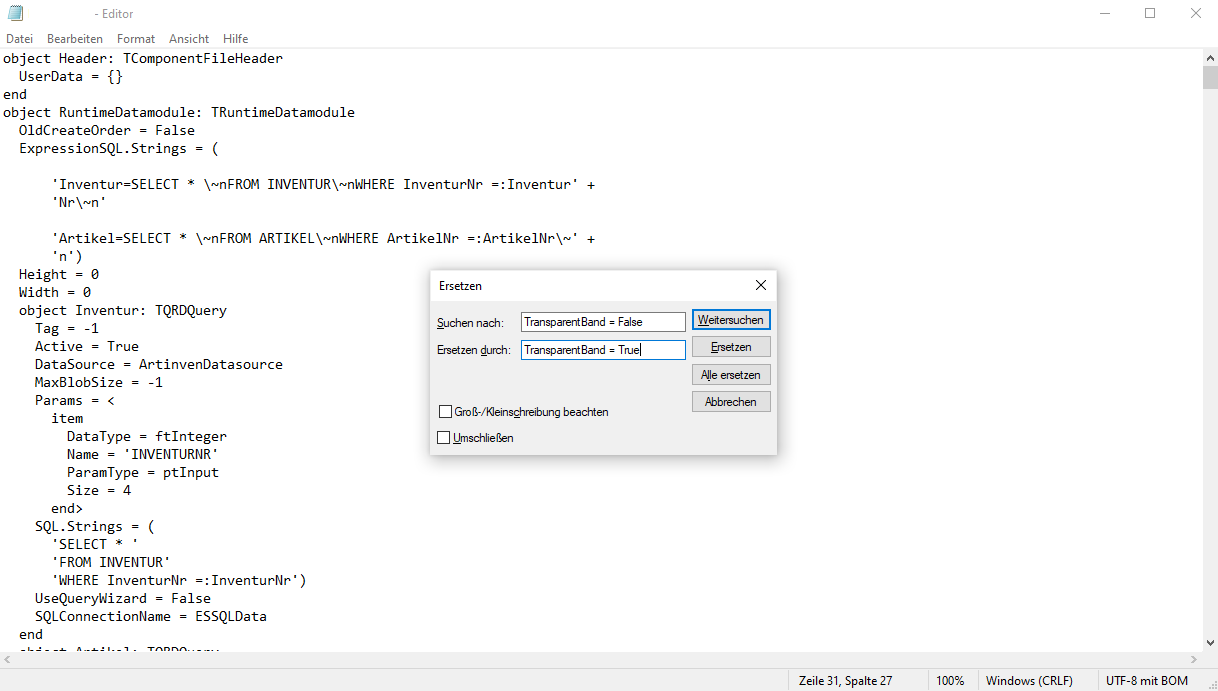Click horizontal scrollbar right arrow
1218x691 pixels.
point(1192,660)
